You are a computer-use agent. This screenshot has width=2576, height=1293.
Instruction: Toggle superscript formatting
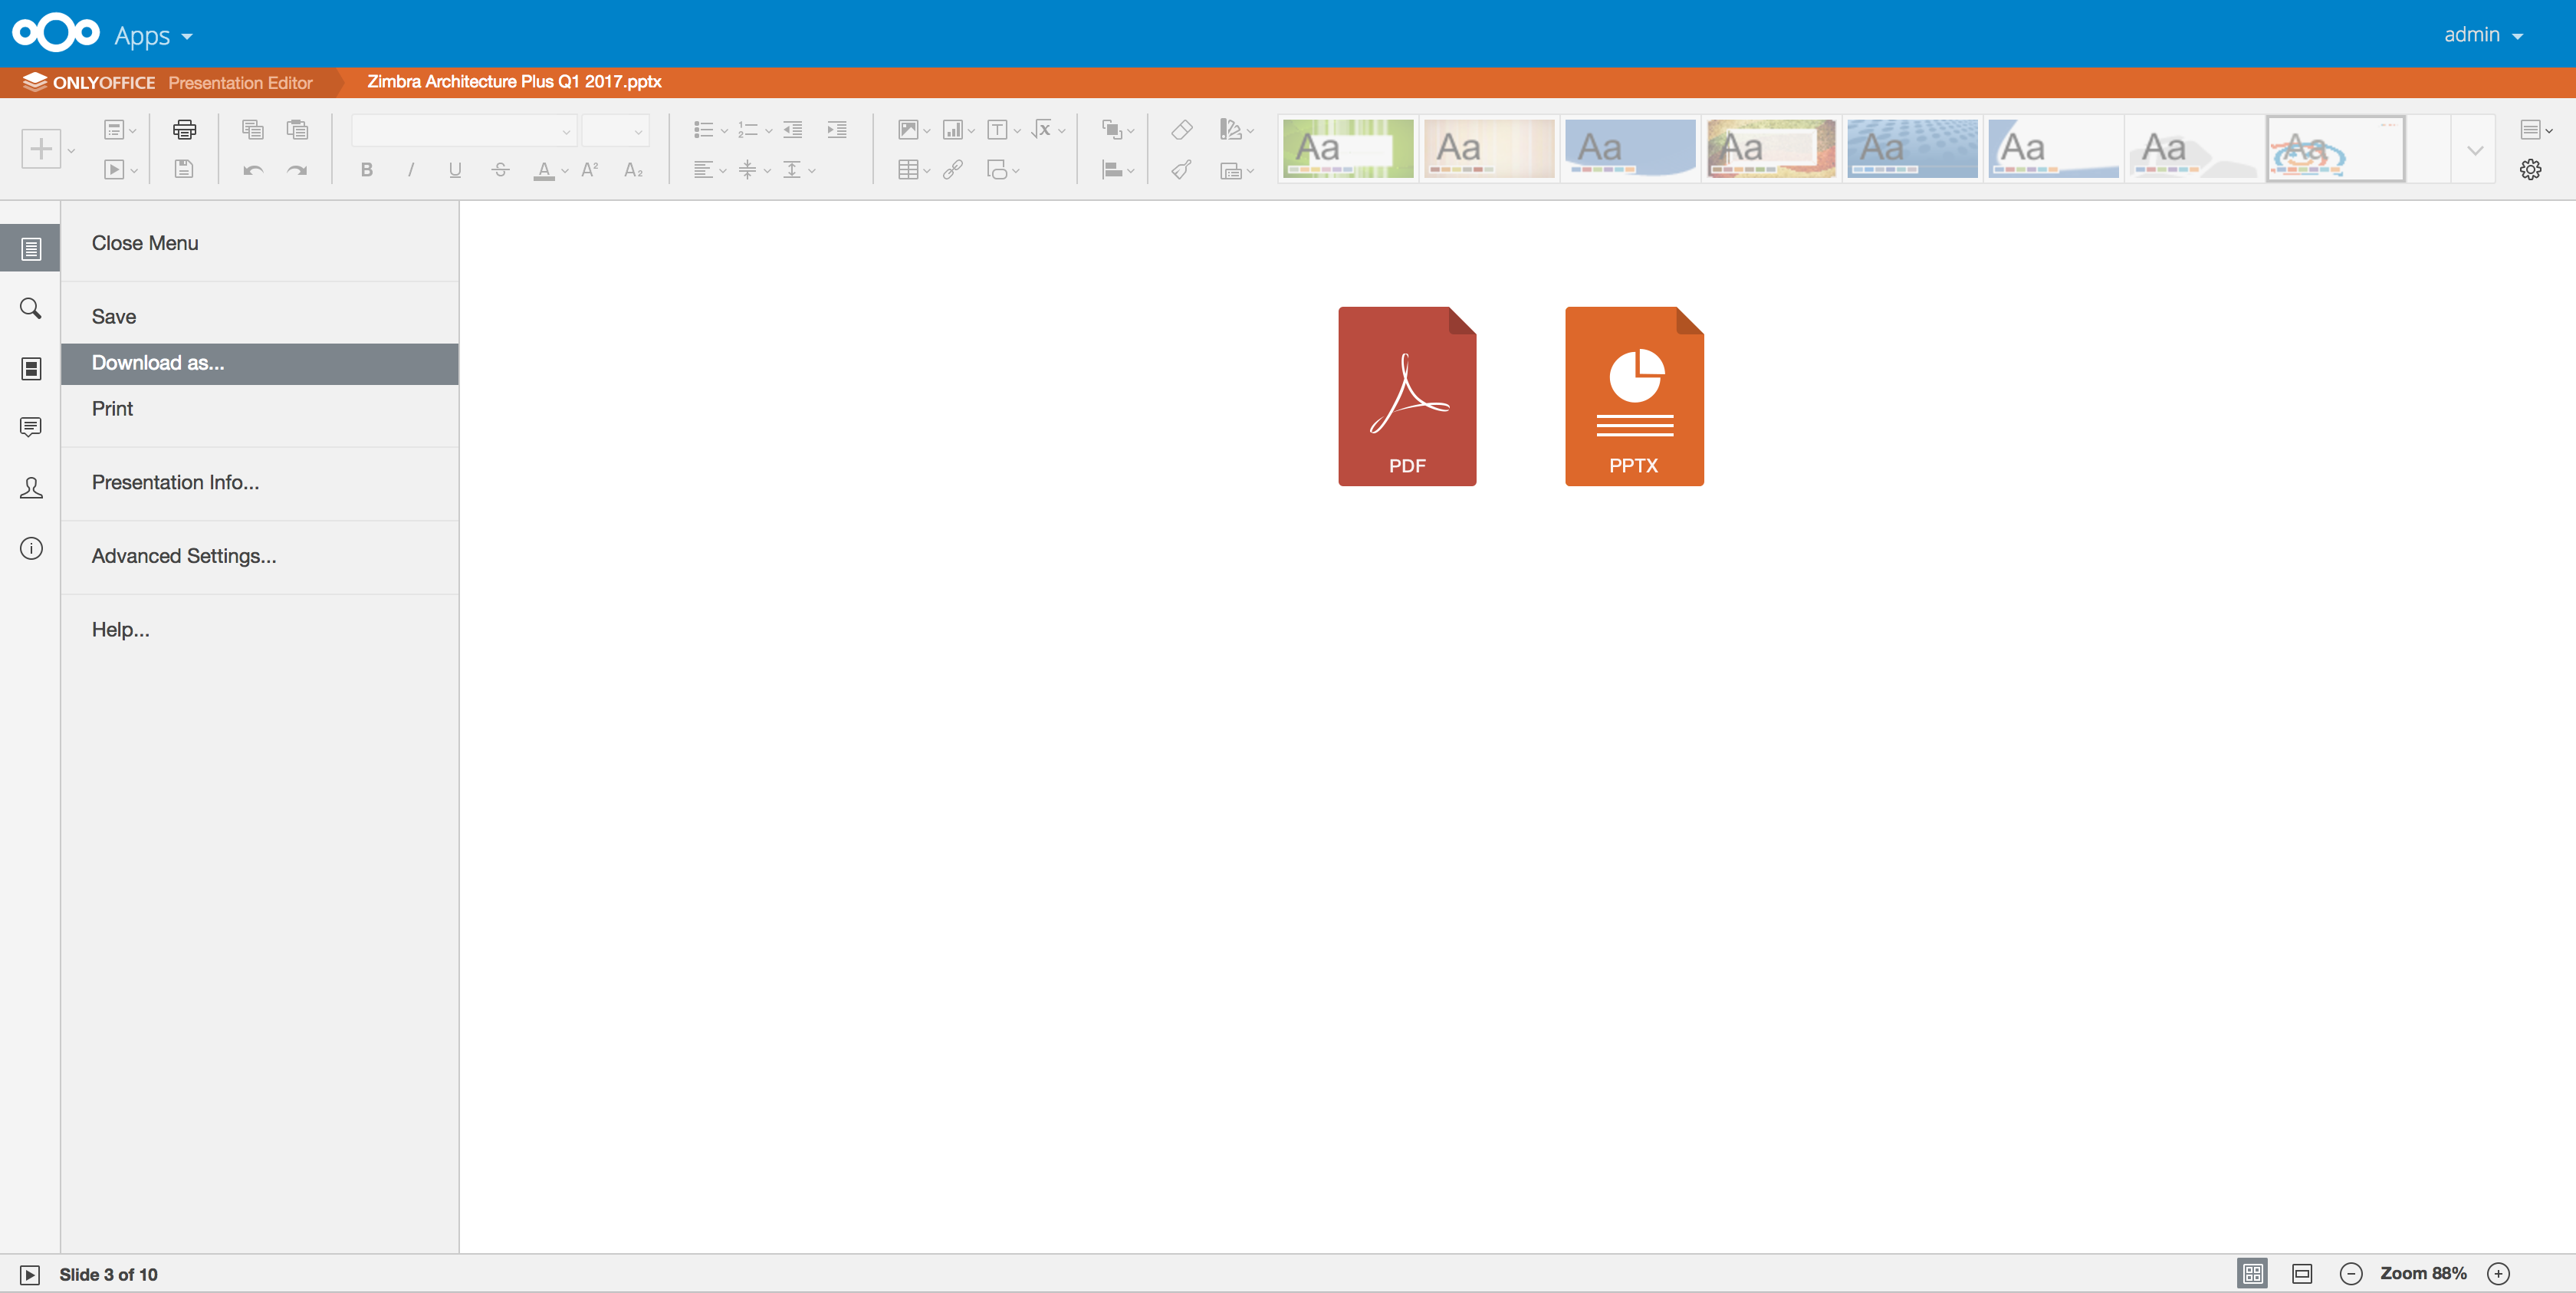click(x=590, y=170)
